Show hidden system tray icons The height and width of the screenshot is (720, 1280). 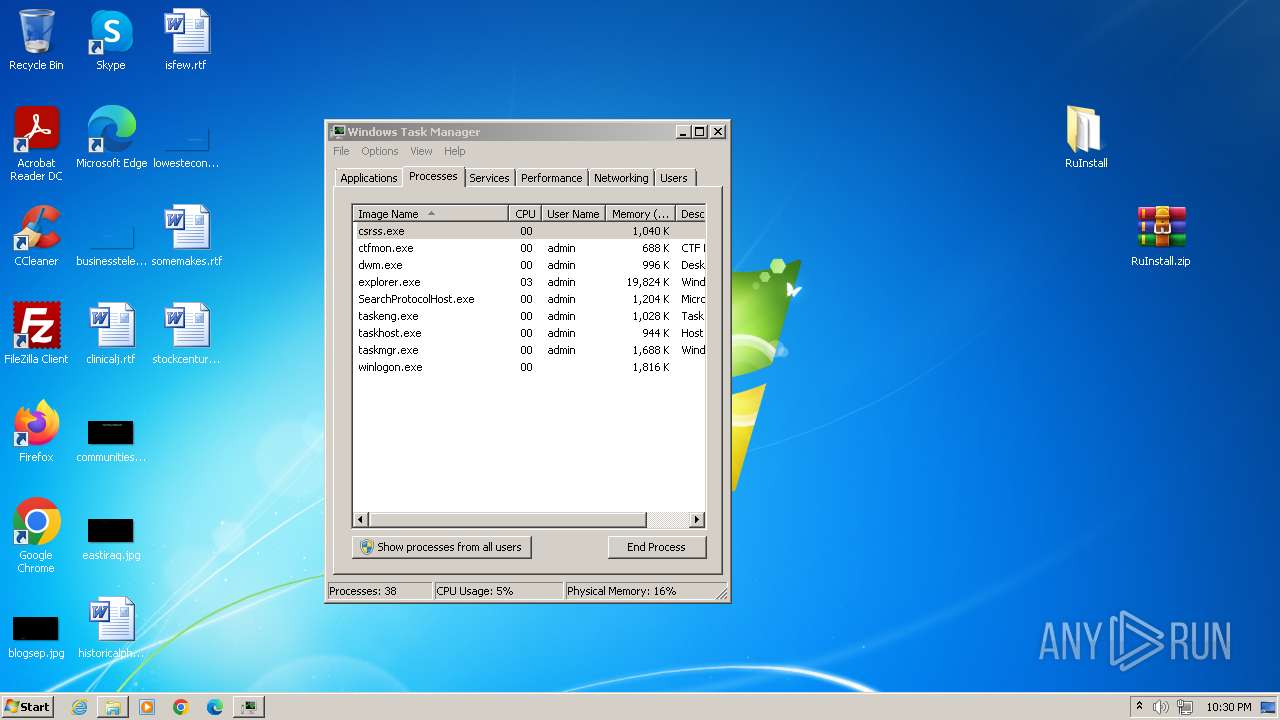pyautogui.click(x=1139, y=706)
